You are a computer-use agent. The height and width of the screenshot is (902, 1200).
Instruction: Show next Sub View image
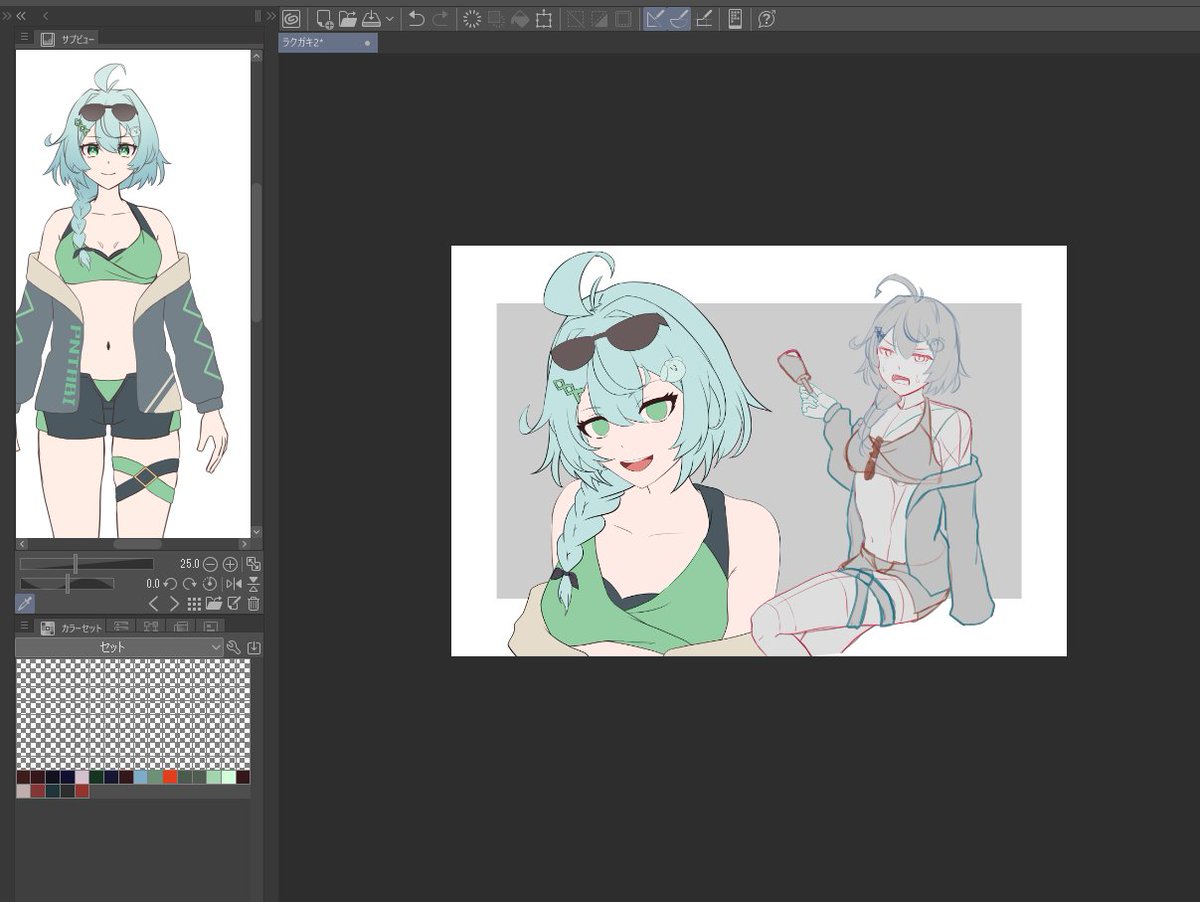(x=174, y=603)
